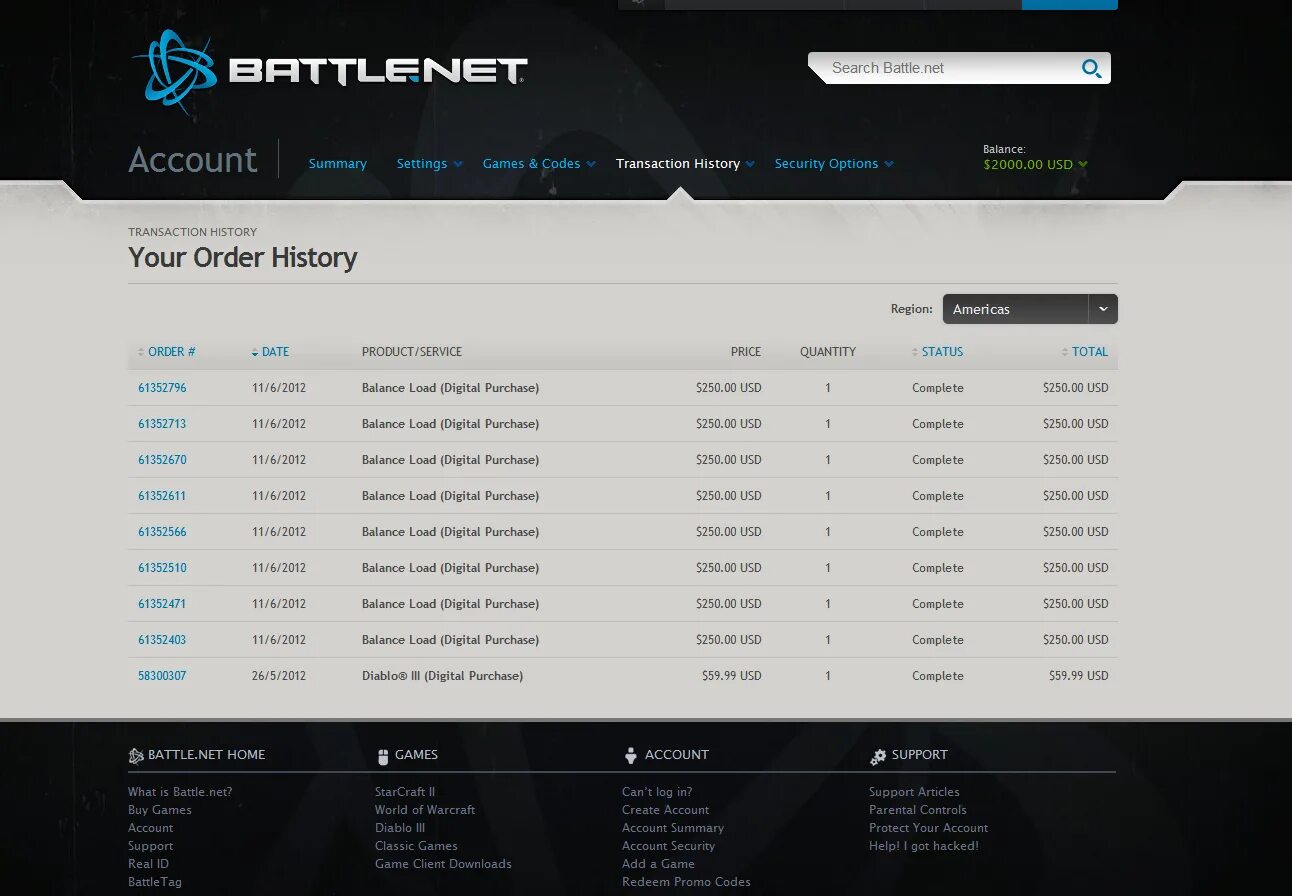Open Diablo III footer link
The image size is (1292, 896).
pos(400,828)
